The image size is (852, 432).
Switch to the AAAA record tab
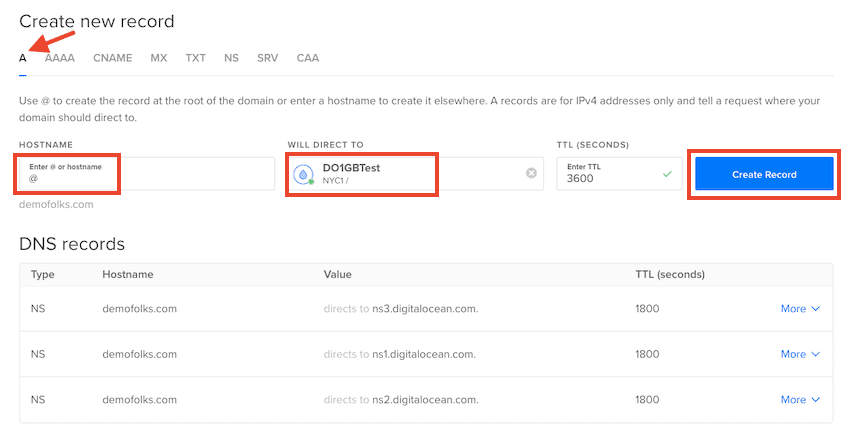(60, 58)
